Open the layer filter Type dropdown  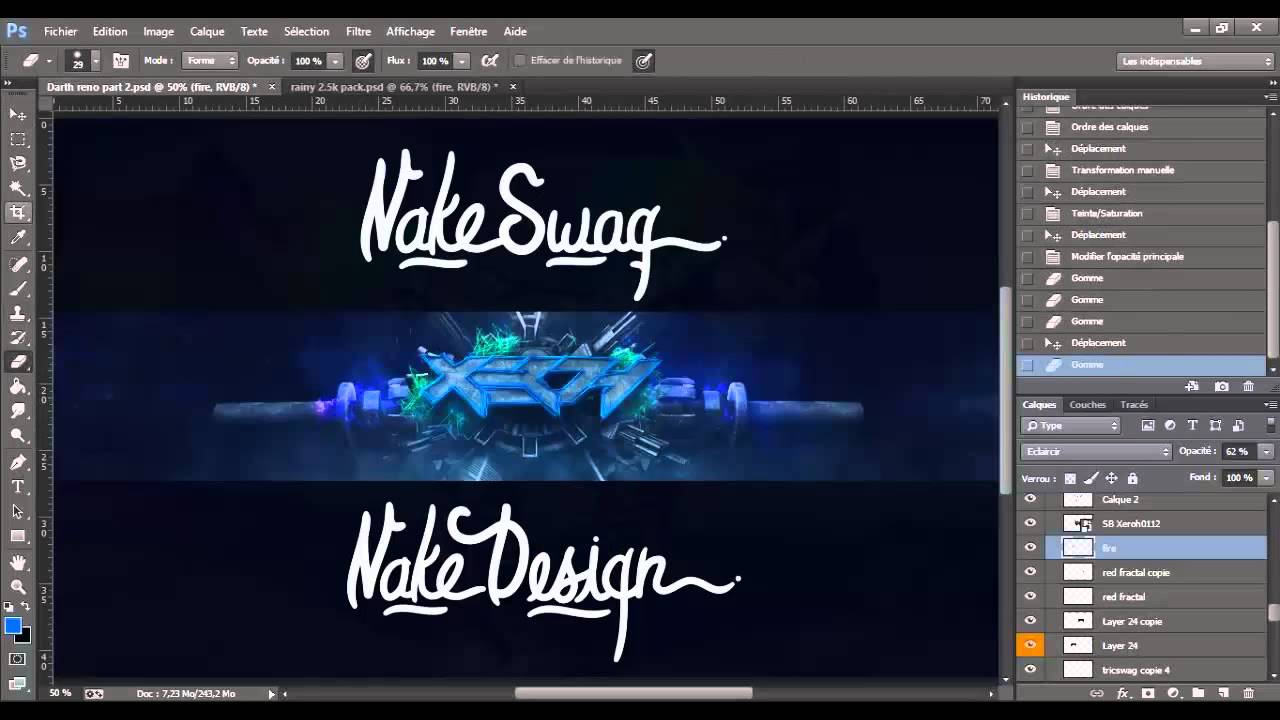[x=1071, y=425]
